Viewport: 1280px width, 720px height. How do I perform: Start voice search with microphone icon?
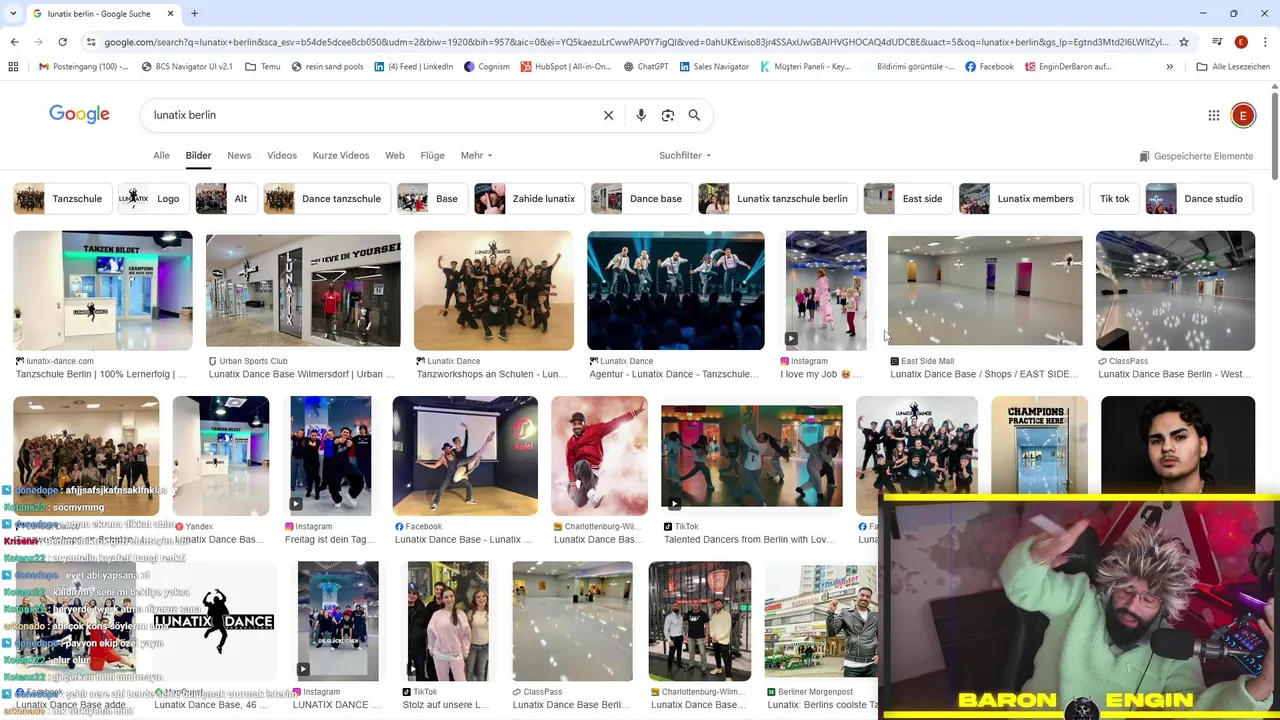[641, 115]
